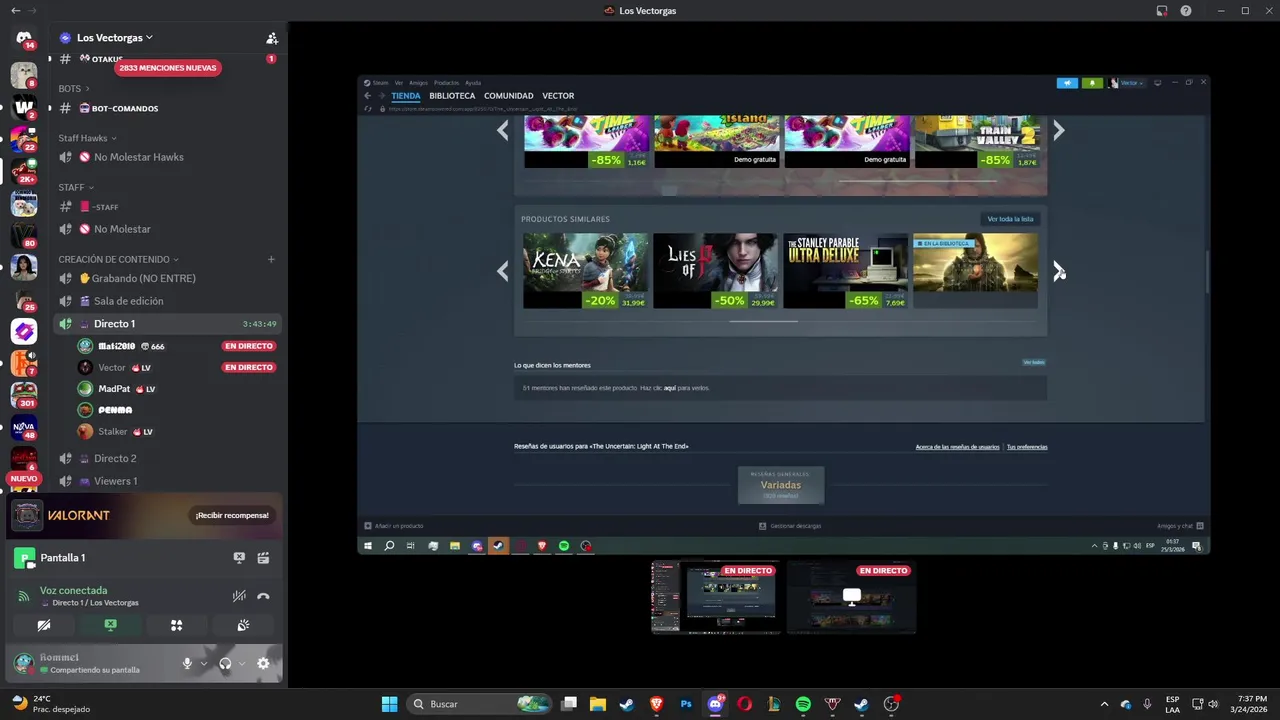1280x720 pixels.
Task: Open BIBLIOTECA tab in streamed Steam
Action: tap(452, 96)
